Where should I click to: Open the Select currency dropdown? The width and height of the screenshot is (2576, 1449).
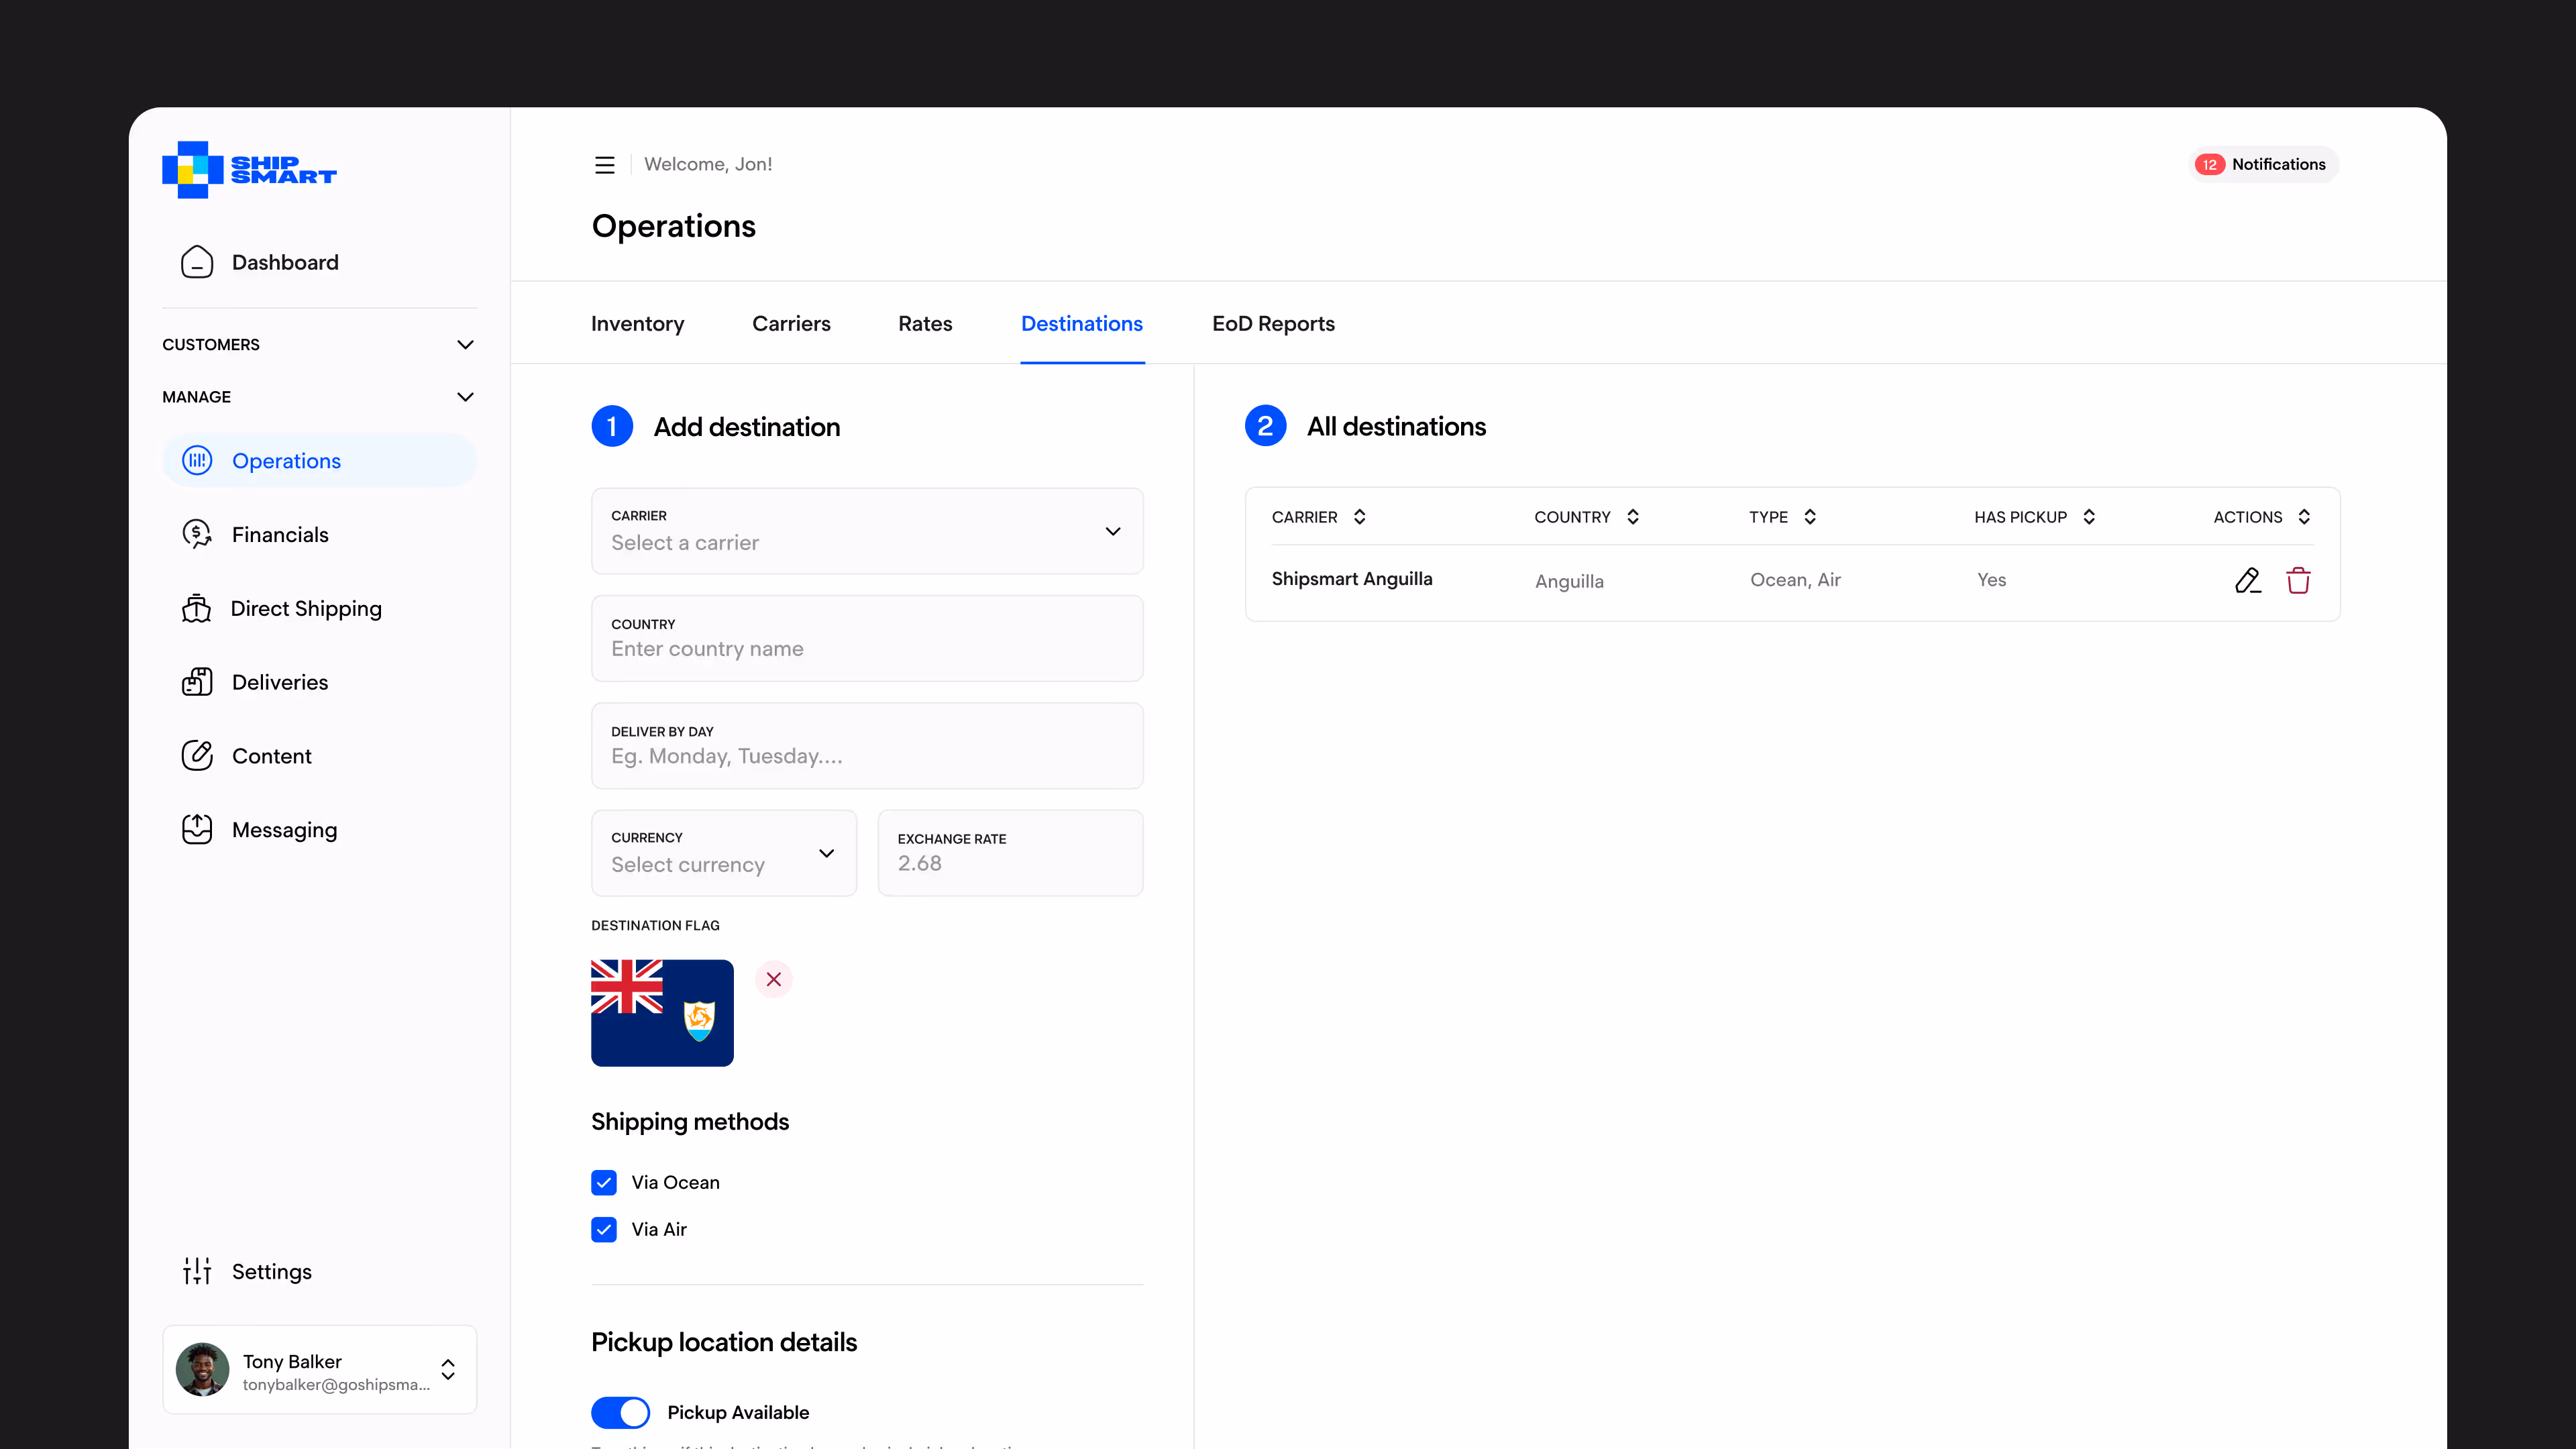[723, 853]
